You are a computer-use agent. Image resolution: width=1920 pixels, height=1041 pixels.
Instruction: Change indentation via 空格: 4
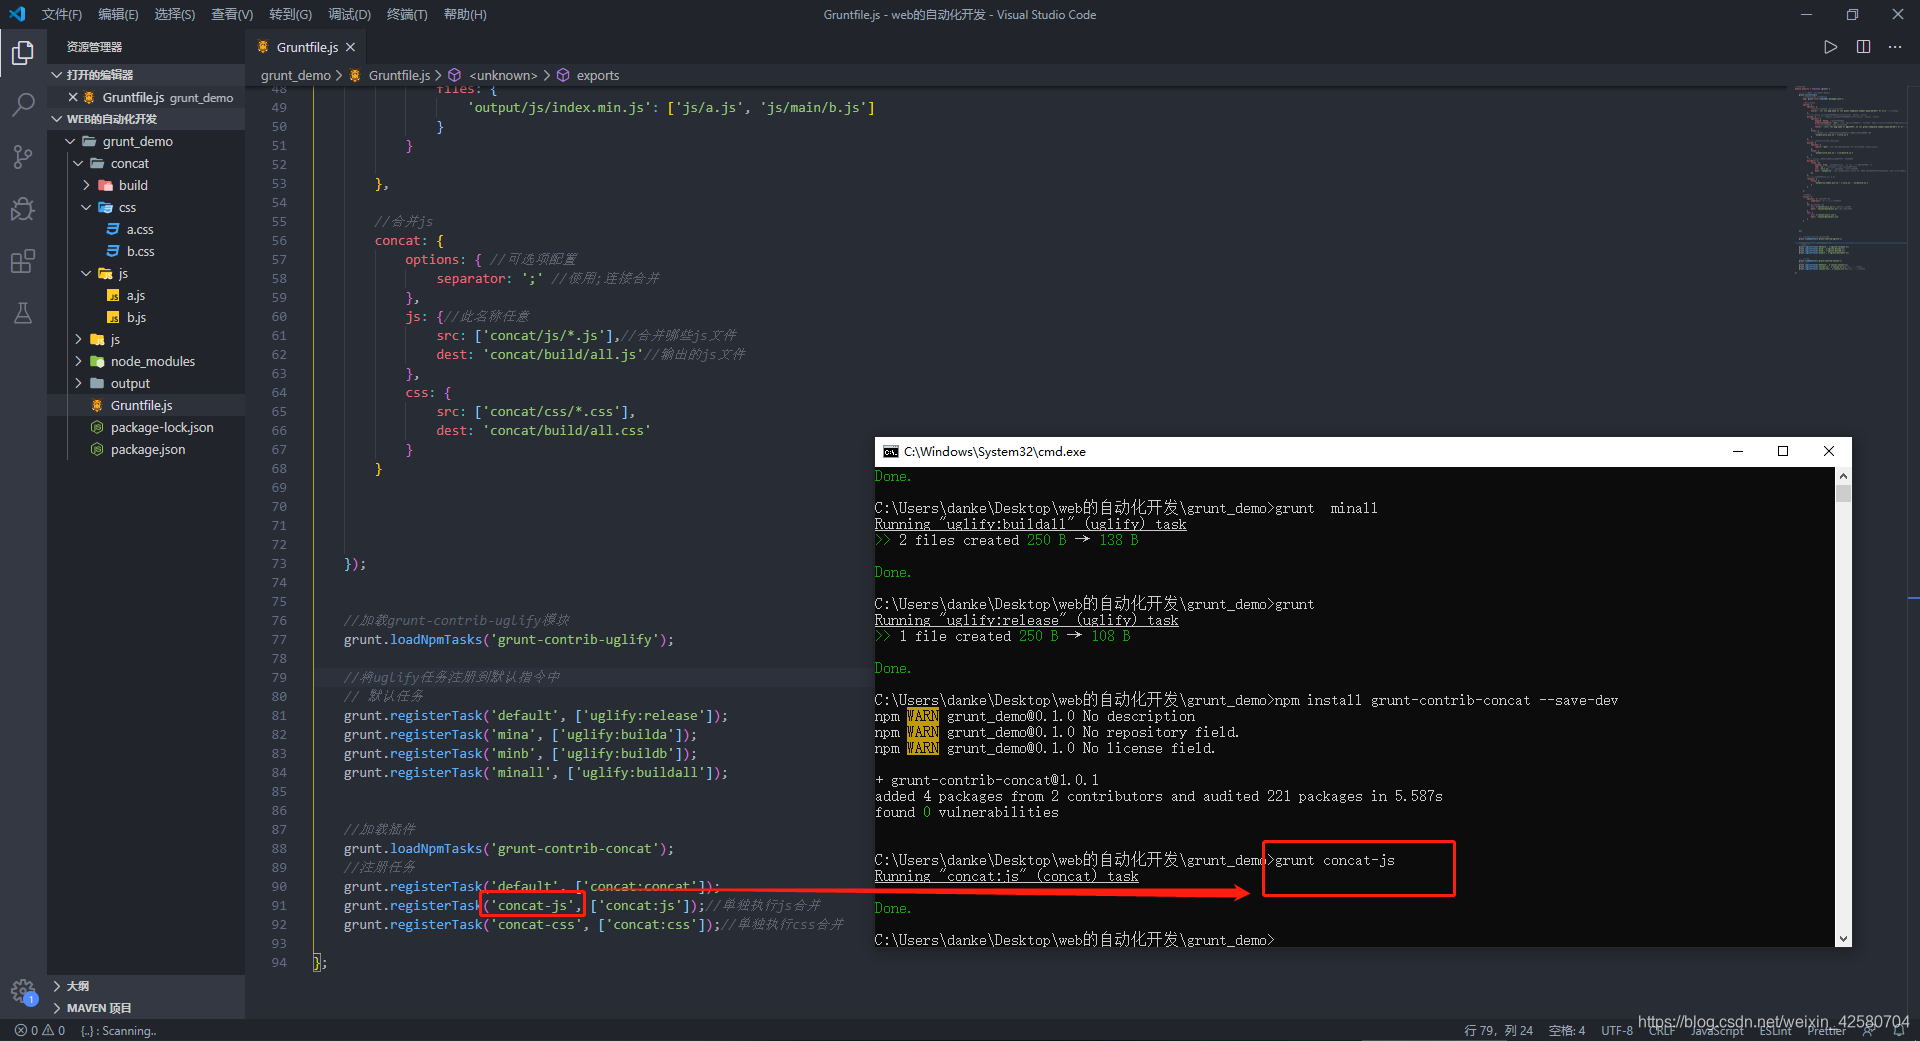1566,1030
